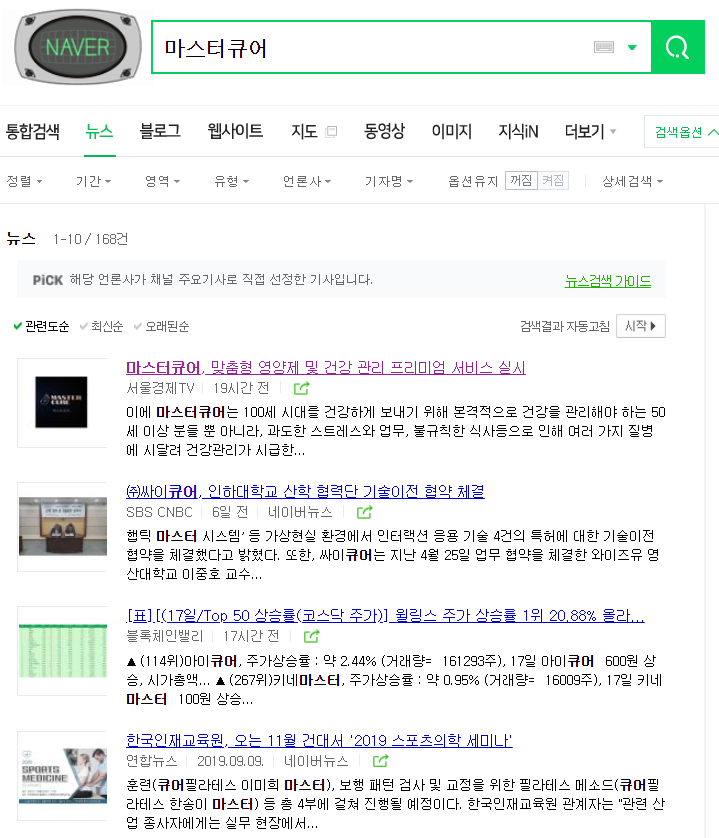Click the 싸이큐어 agreement photo thumbnail

pyautogui.click(x=62, y=526)
